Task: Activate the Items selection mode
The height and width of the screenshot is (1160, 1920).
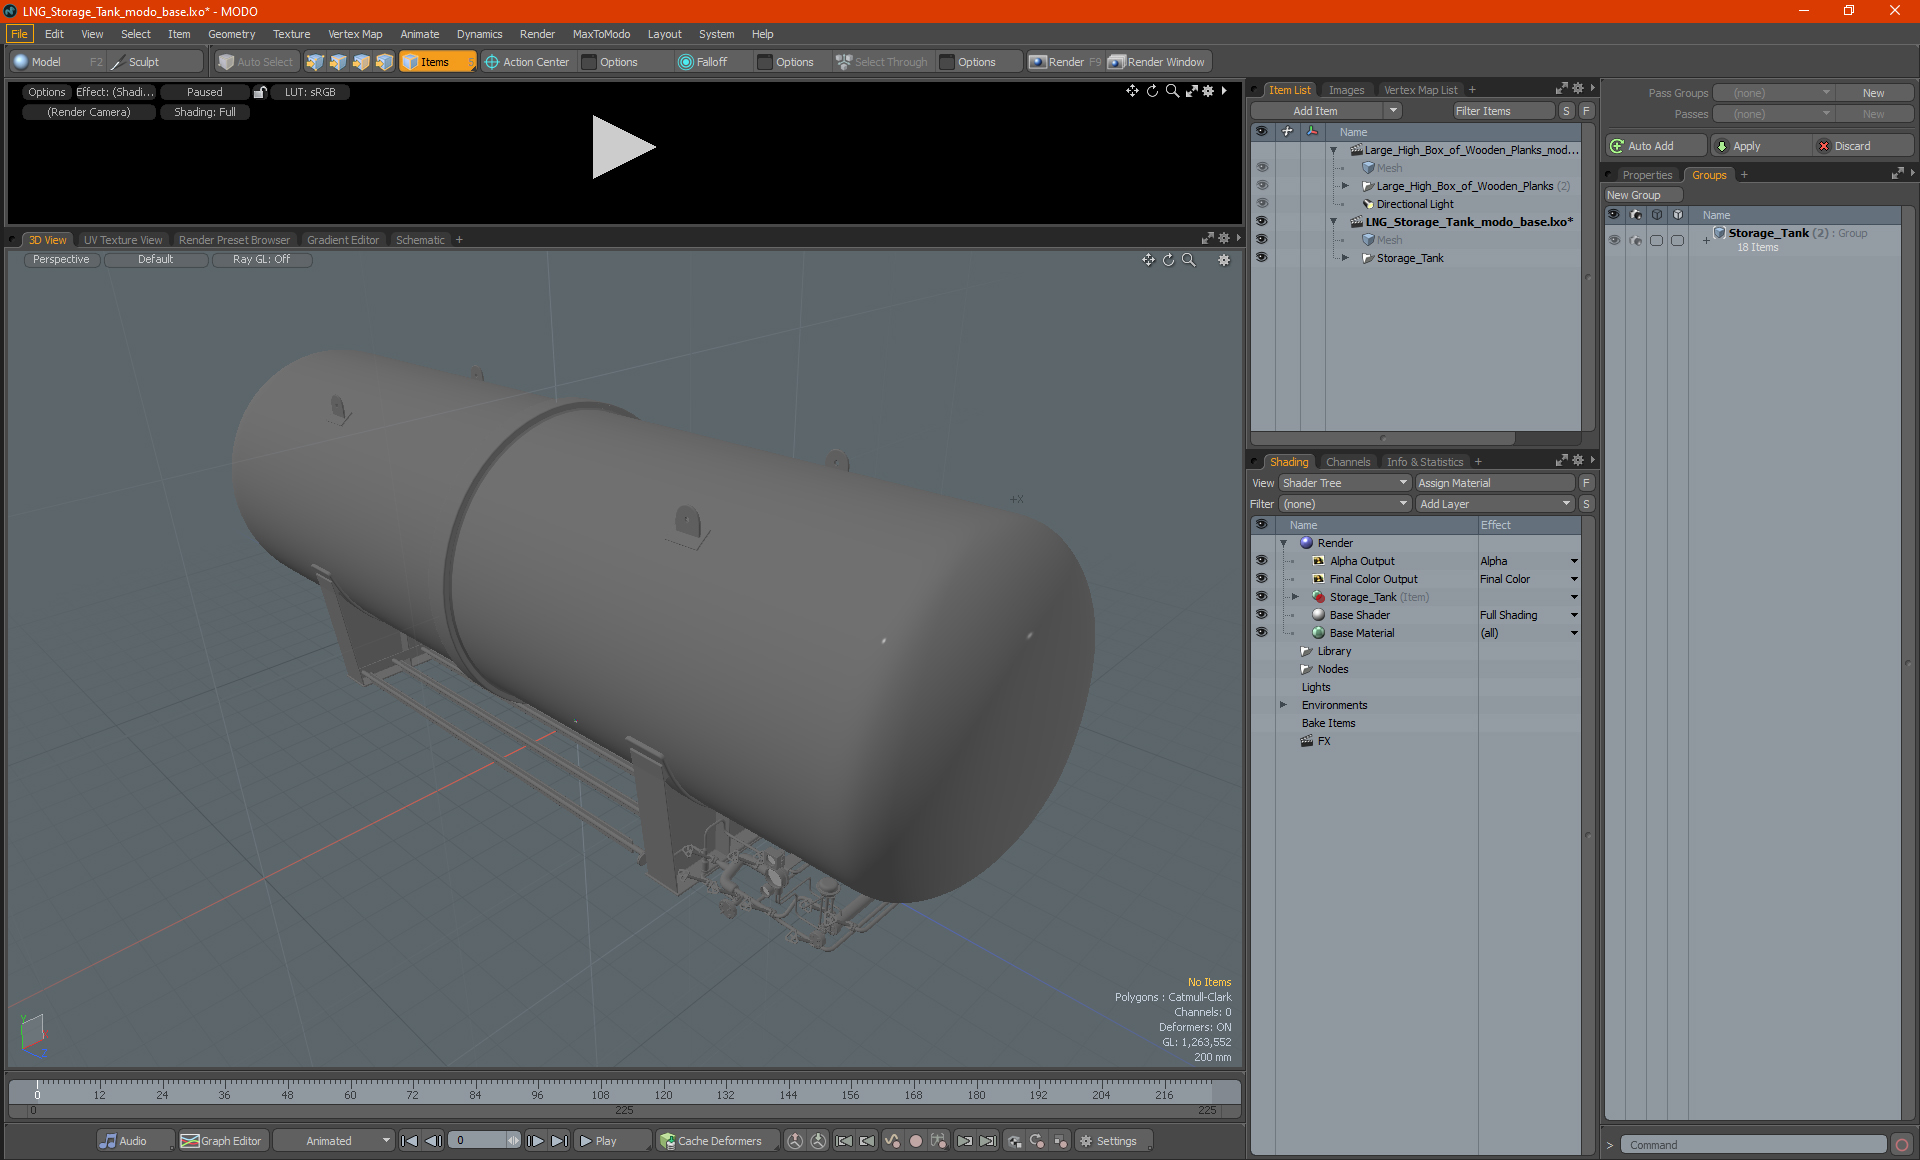Action: 437,62
